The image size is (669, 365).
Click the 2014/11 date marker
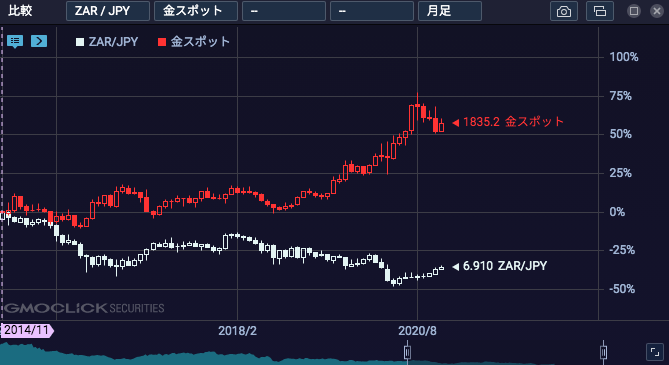(26, 330)
